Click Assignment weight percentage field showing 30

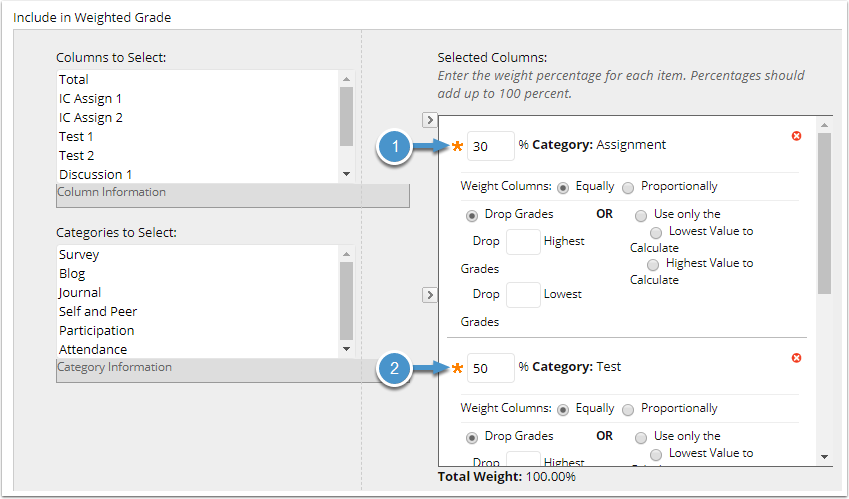[490, 146]
